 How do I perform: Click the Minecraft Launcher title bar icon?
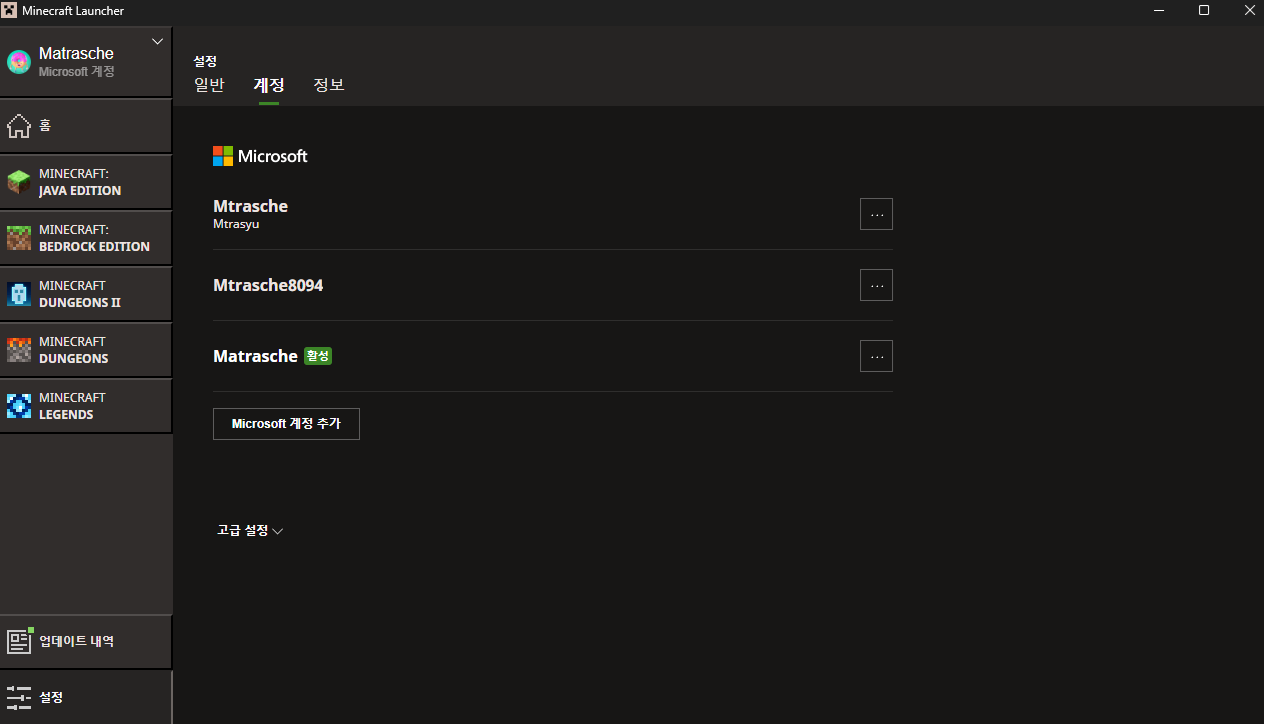(10, 10)
